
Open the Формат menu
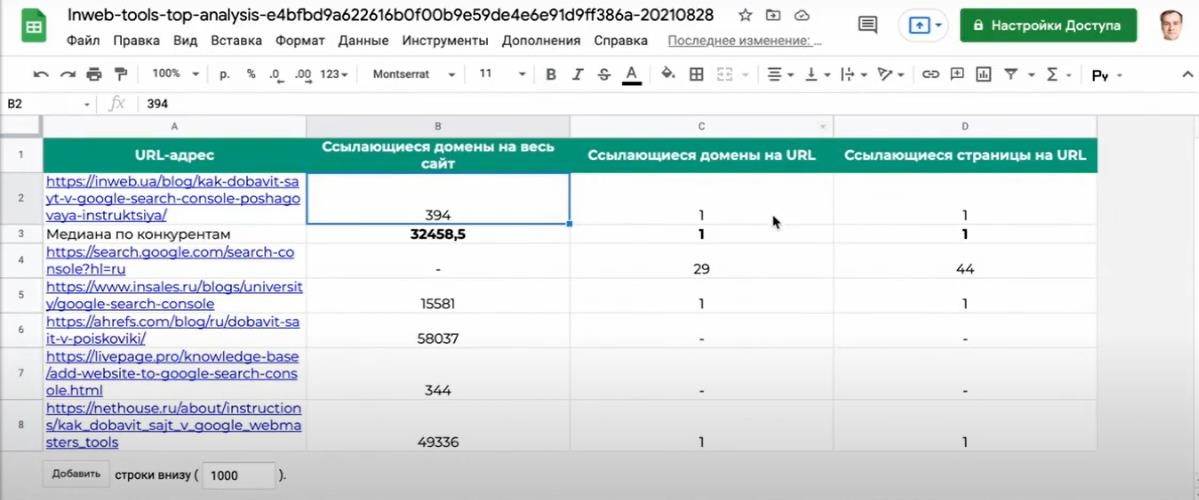point(300,41)
